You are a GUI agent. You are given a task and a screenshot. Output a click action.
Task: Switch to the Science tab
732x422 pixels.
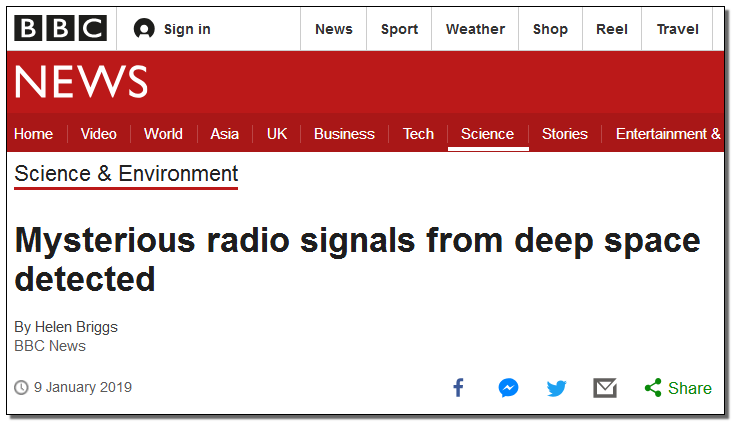tap(487, 134)
